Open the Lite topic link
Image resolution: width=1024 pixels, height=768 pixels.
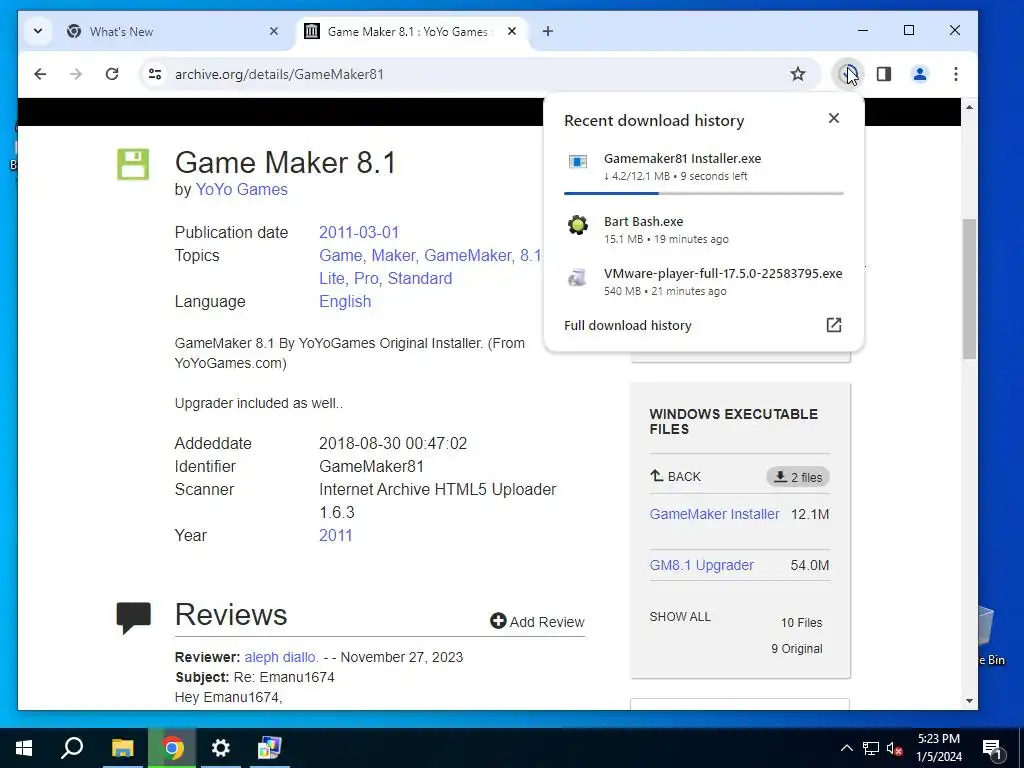(x=332, y=278)
